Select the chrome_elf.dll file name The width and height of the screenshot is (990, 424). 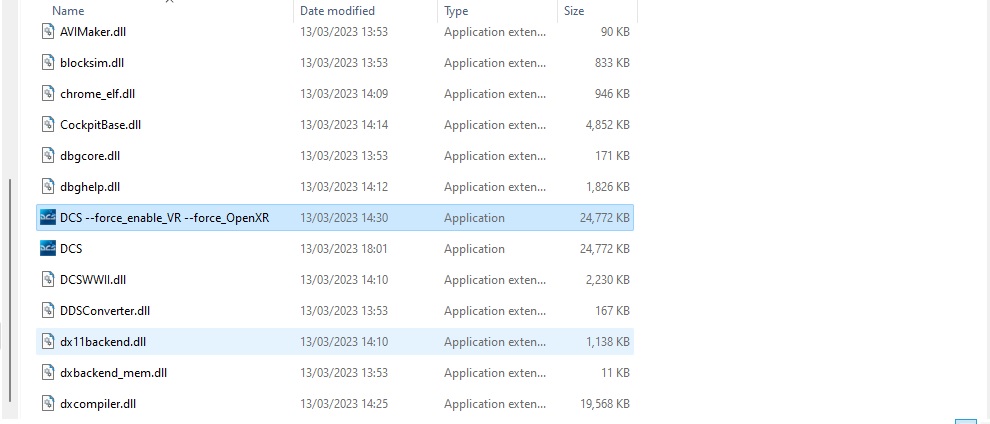pyautogui.click(x=97, y=93)
